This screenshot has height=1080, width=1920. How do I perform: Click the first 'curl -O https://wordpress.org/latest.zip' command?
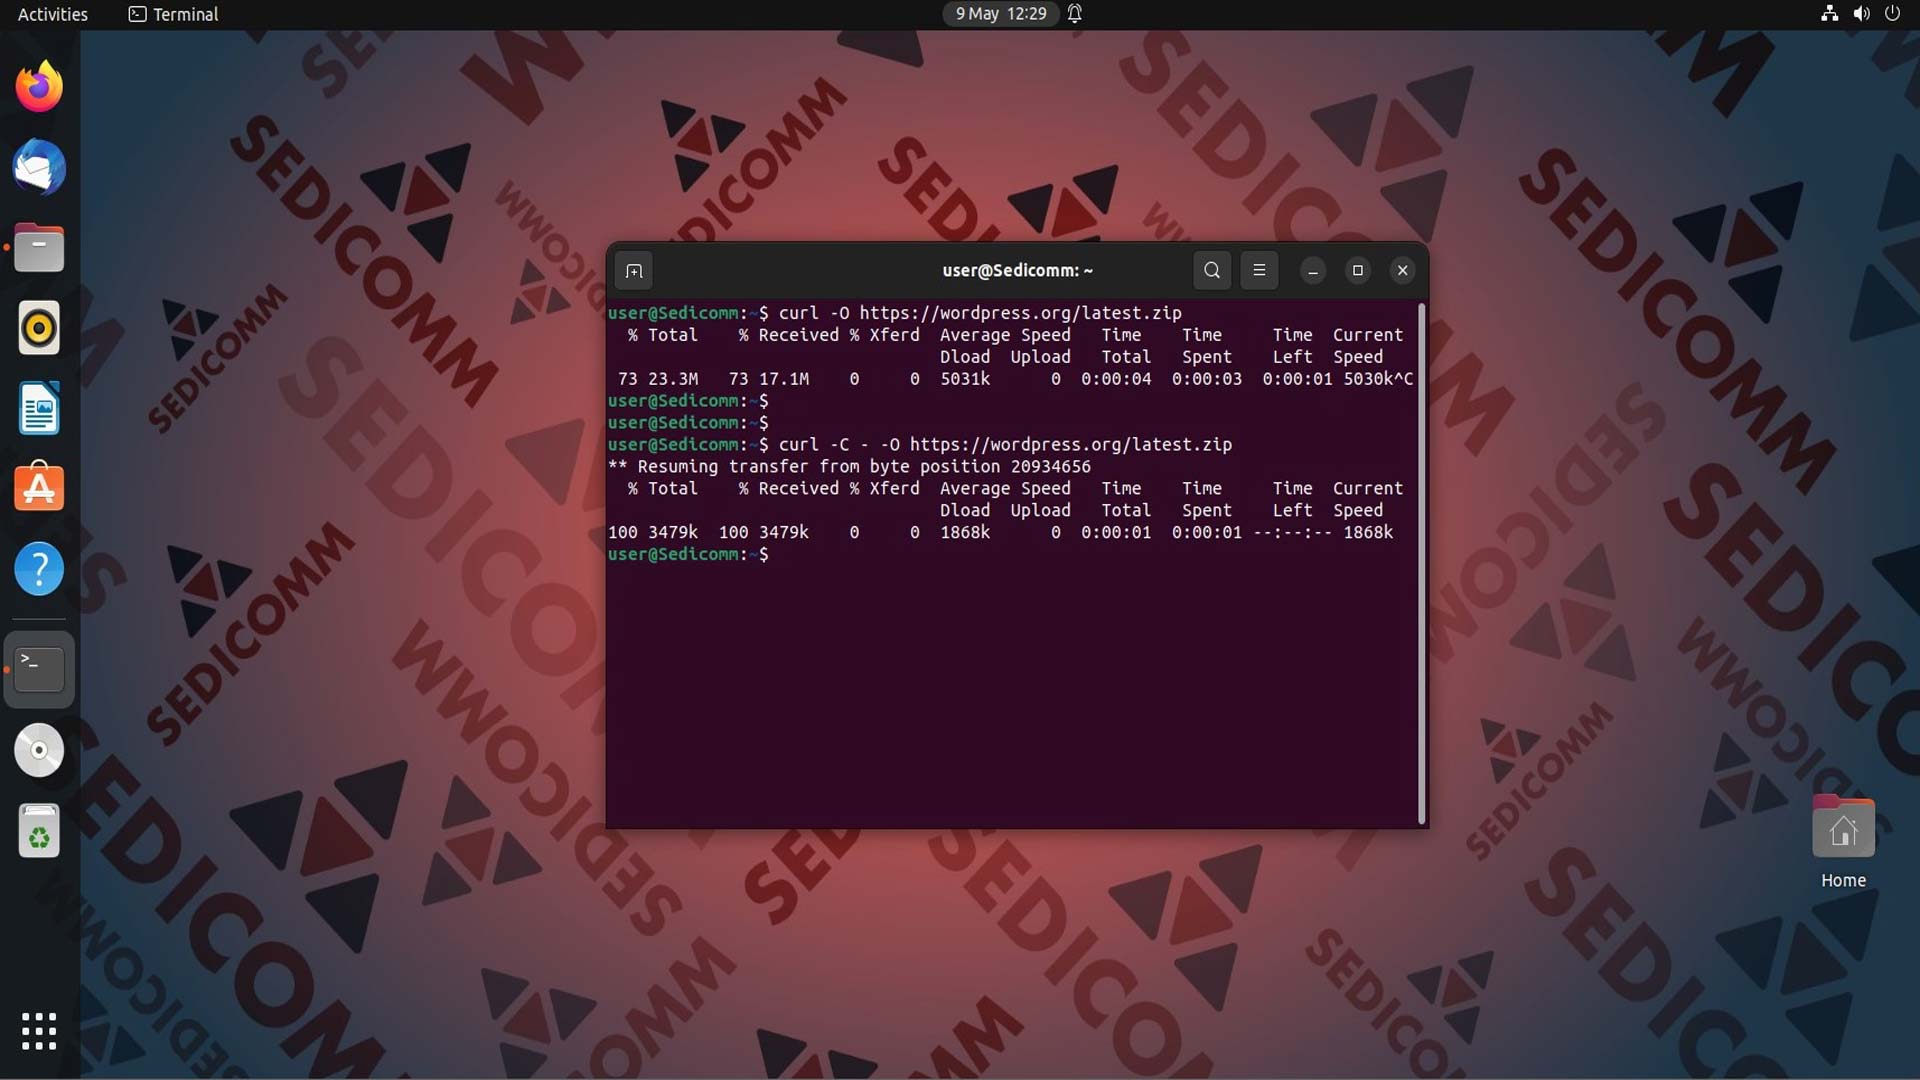(x=980, y=313)
